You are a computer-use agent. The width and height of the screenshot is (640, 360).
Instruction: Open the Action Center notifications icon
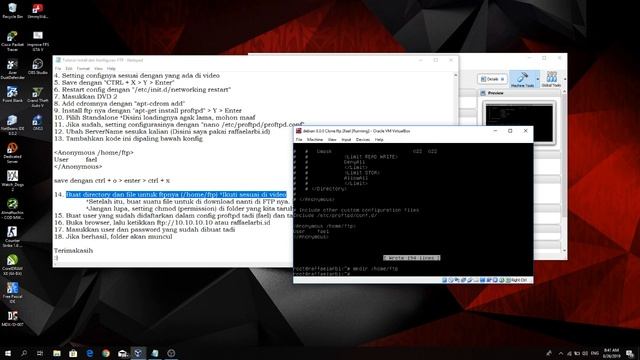click(x=630, y=353)
